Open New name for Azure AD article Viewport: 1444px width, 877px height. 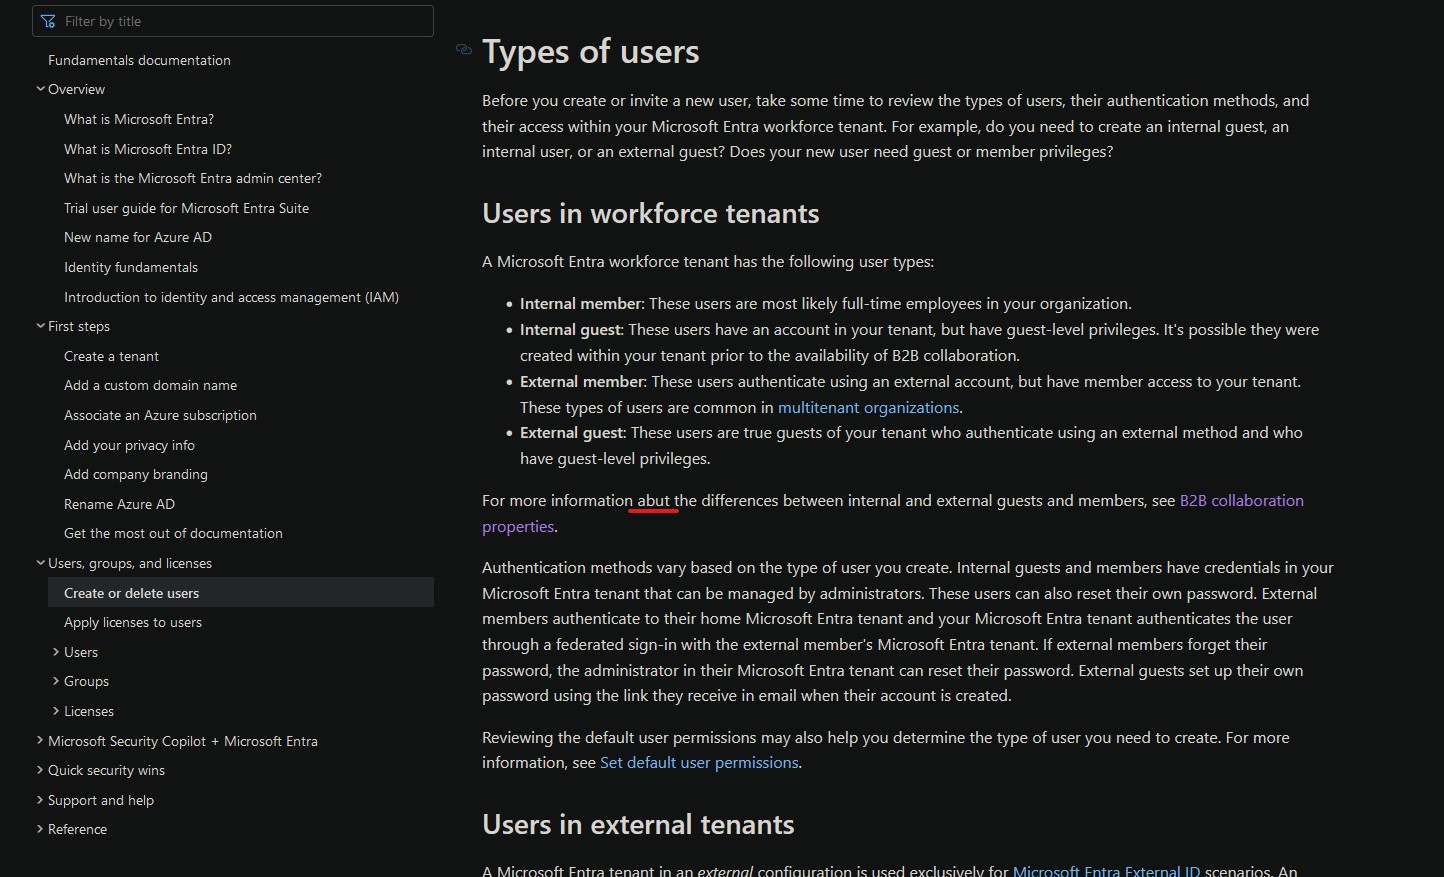click(138, 237)
